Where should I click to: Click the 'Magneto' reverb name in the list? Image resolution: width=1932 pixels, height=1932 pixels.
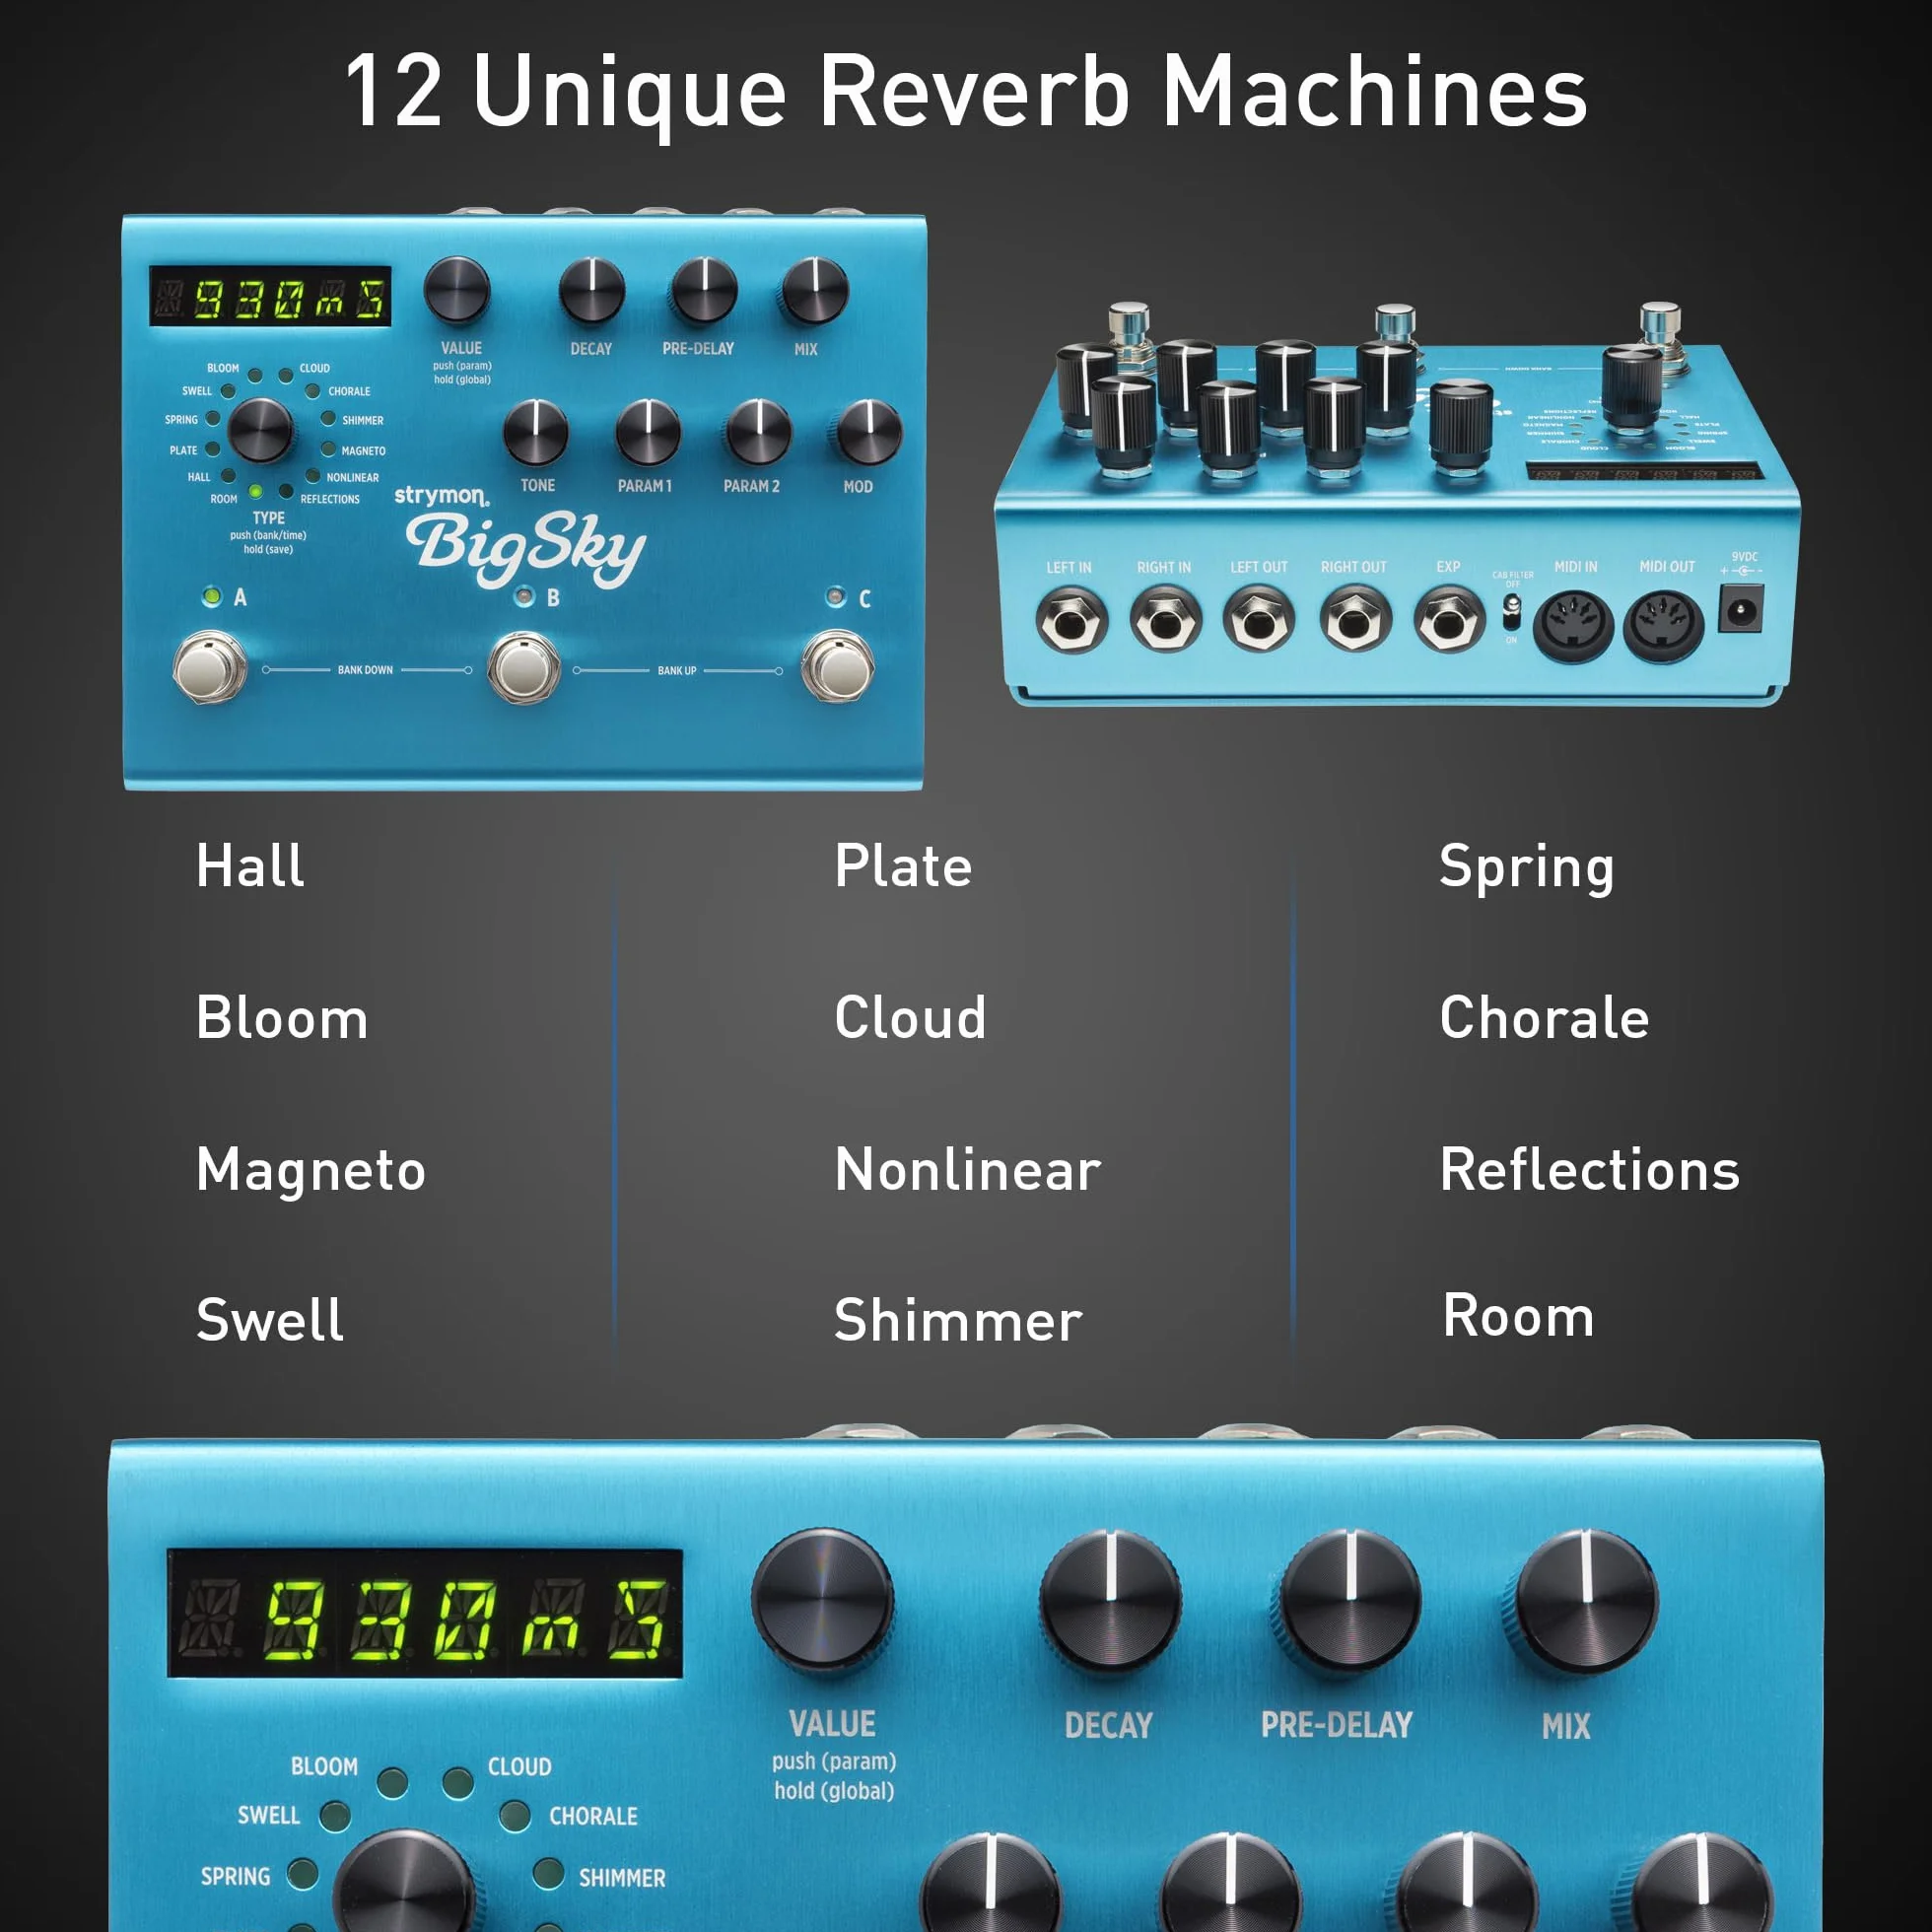(x=311, y=1172)
